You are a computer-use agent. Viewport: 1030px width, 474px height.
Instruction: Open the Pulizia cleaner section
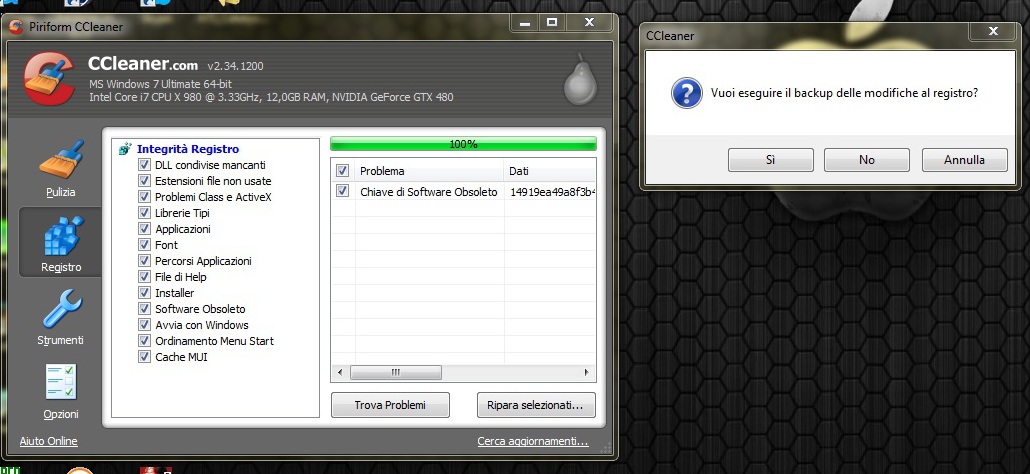point(60,165)
